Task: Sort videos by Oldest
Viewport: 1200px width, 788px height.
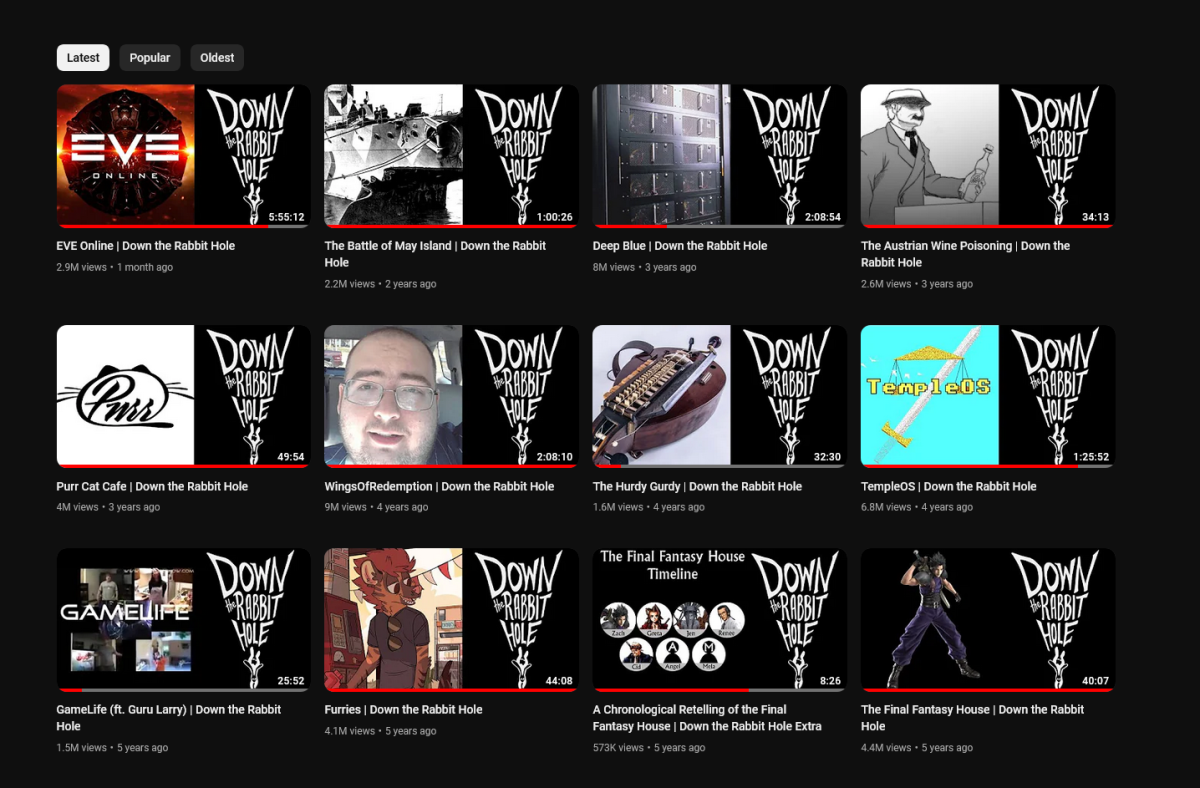Action: 216,57
